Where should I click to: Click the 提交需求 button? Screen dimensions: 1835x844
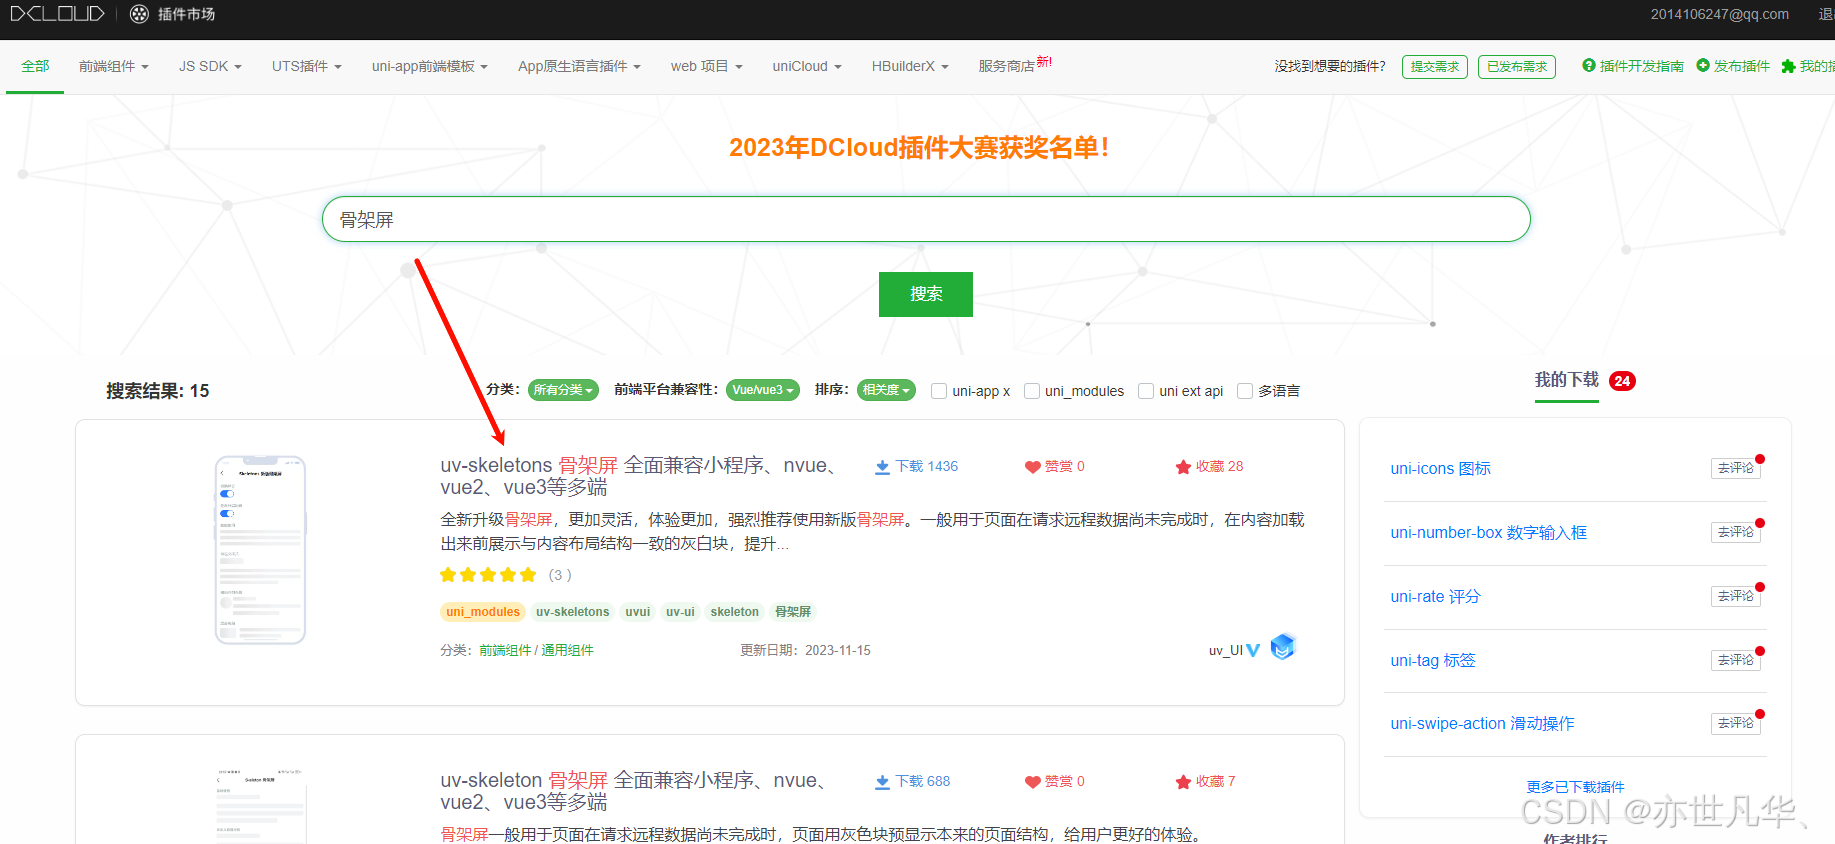pyautogui.click(x=1435, y=67)
